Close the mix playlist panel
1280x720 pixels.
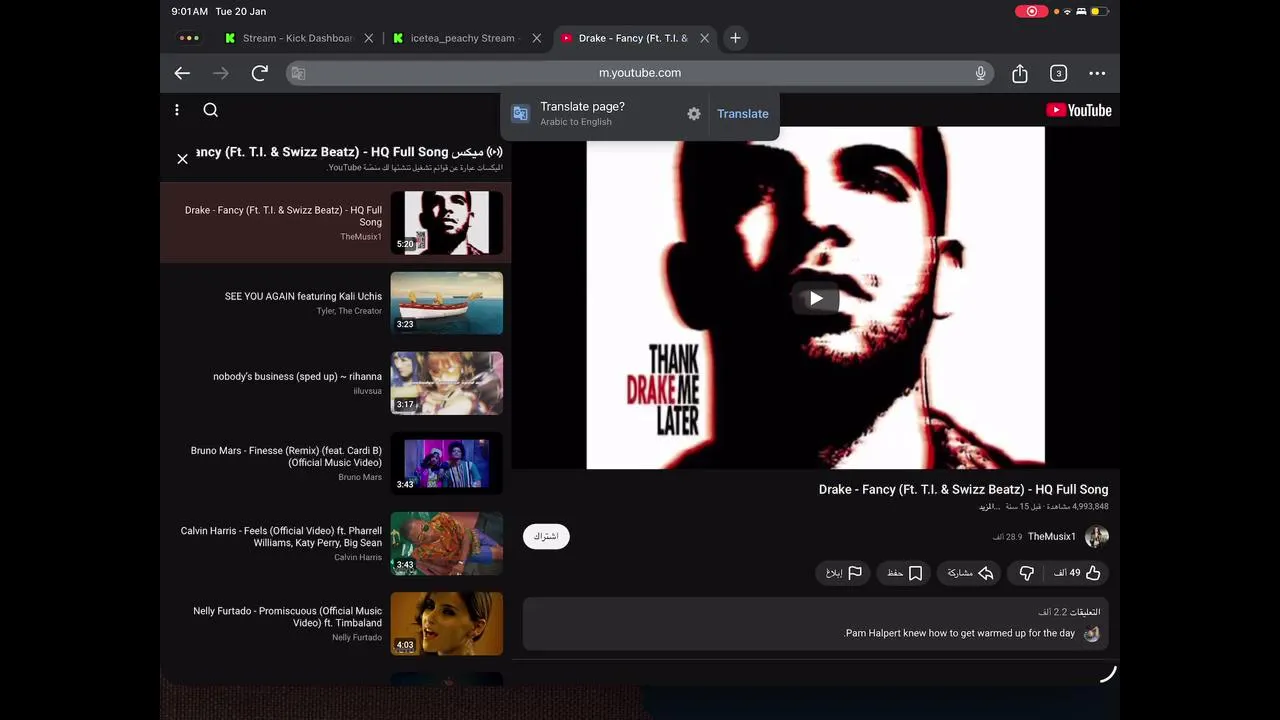(182, 159)
